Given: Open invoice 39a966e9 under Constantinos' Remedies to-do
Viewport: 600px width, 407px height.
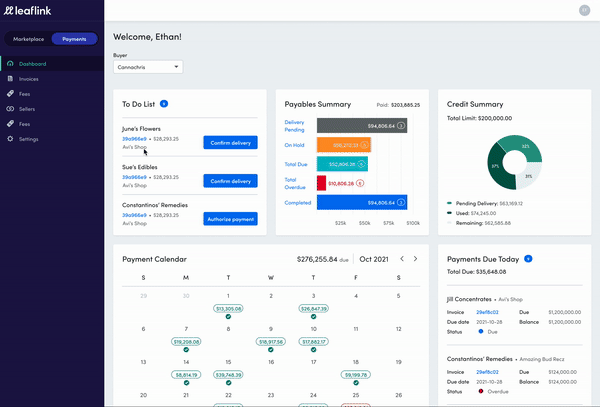Looking at the screenshot, I should point(134,215).
